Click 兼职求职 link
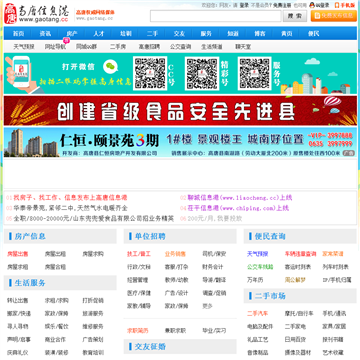 coord(175,331)
